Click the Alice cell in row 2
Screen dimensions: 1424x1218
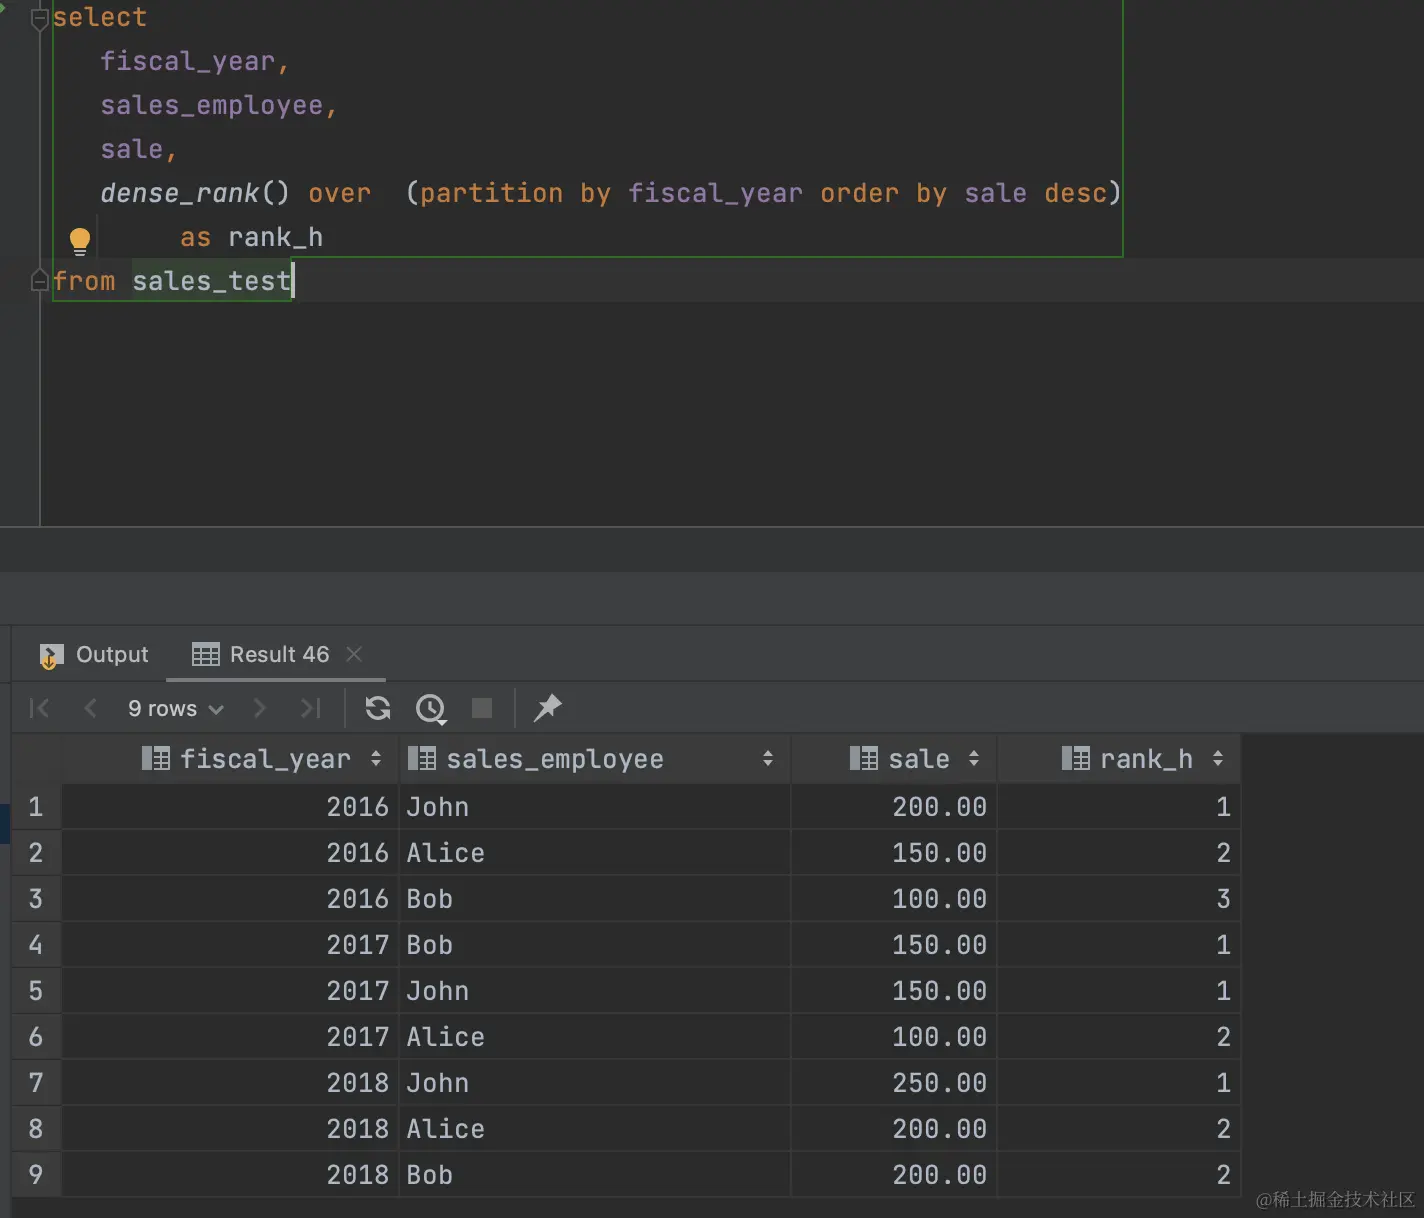595,853
